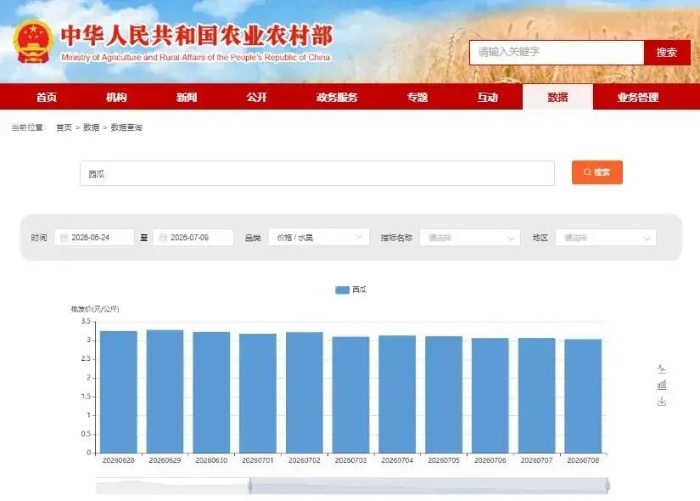The width and height of the screenshot is (700, 501).
Task: Open the 公开 nav tab
Action: click(x=257, y=97)
